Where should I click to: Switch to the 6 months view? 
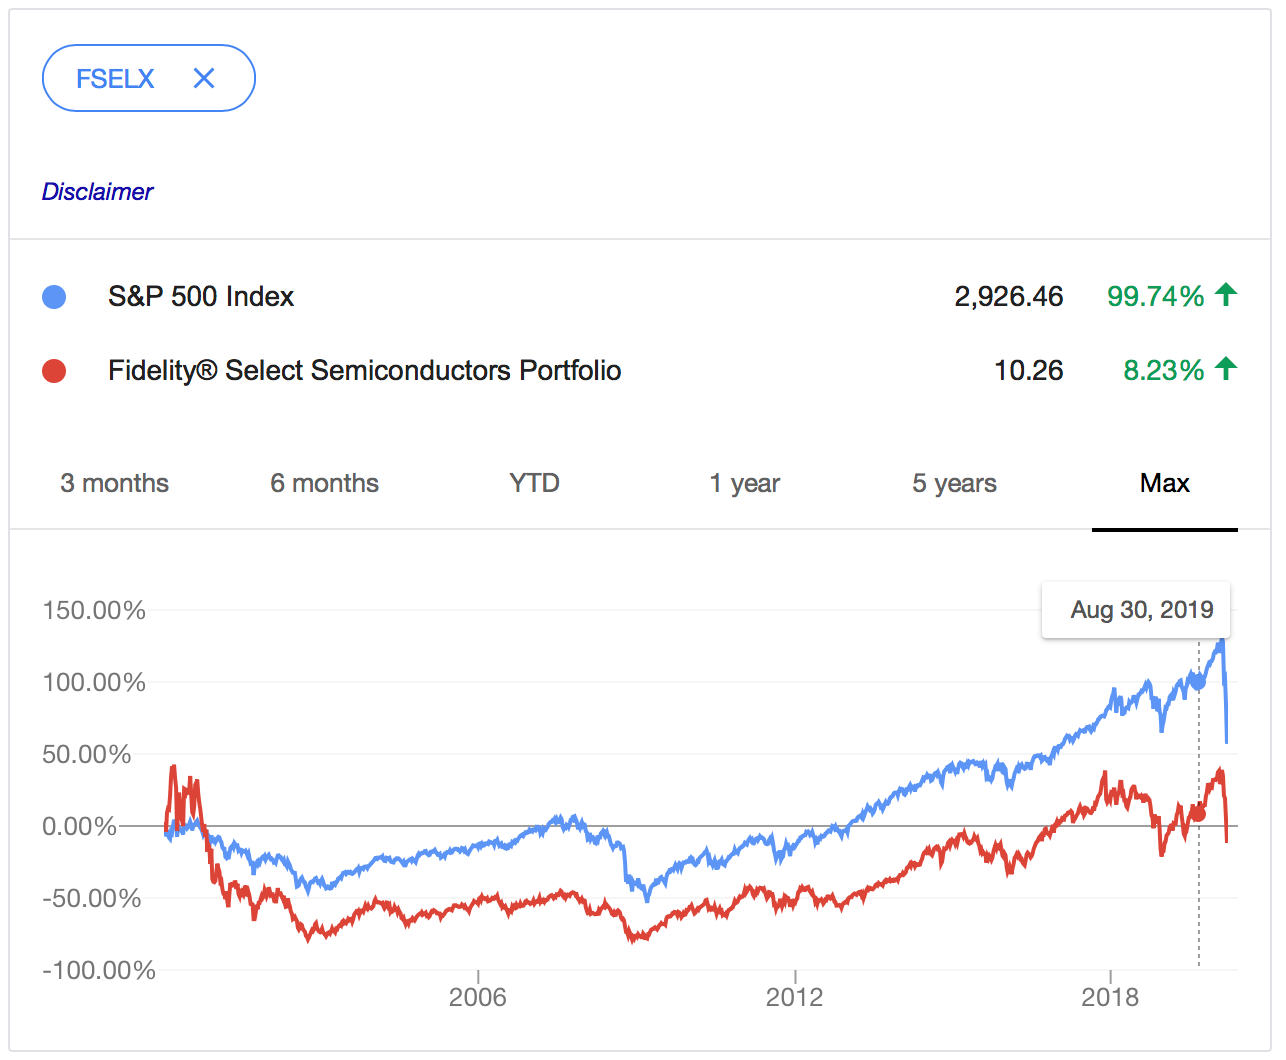(x=324, y=483)
